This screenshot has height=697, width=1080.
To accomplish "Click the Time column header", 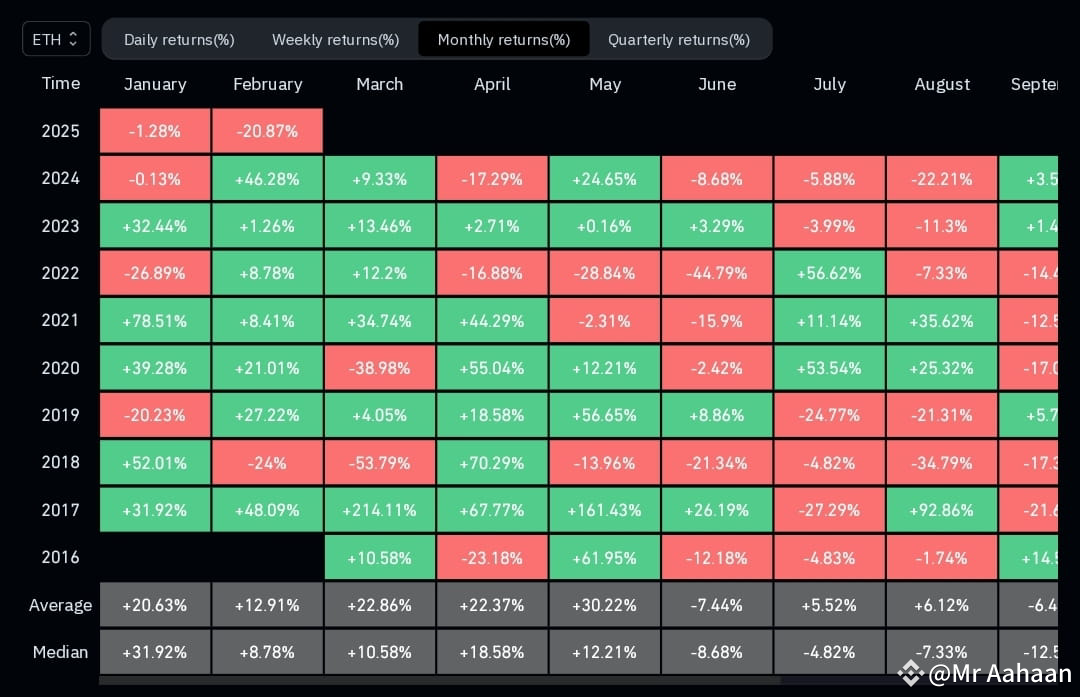I will tap(61, 83).
